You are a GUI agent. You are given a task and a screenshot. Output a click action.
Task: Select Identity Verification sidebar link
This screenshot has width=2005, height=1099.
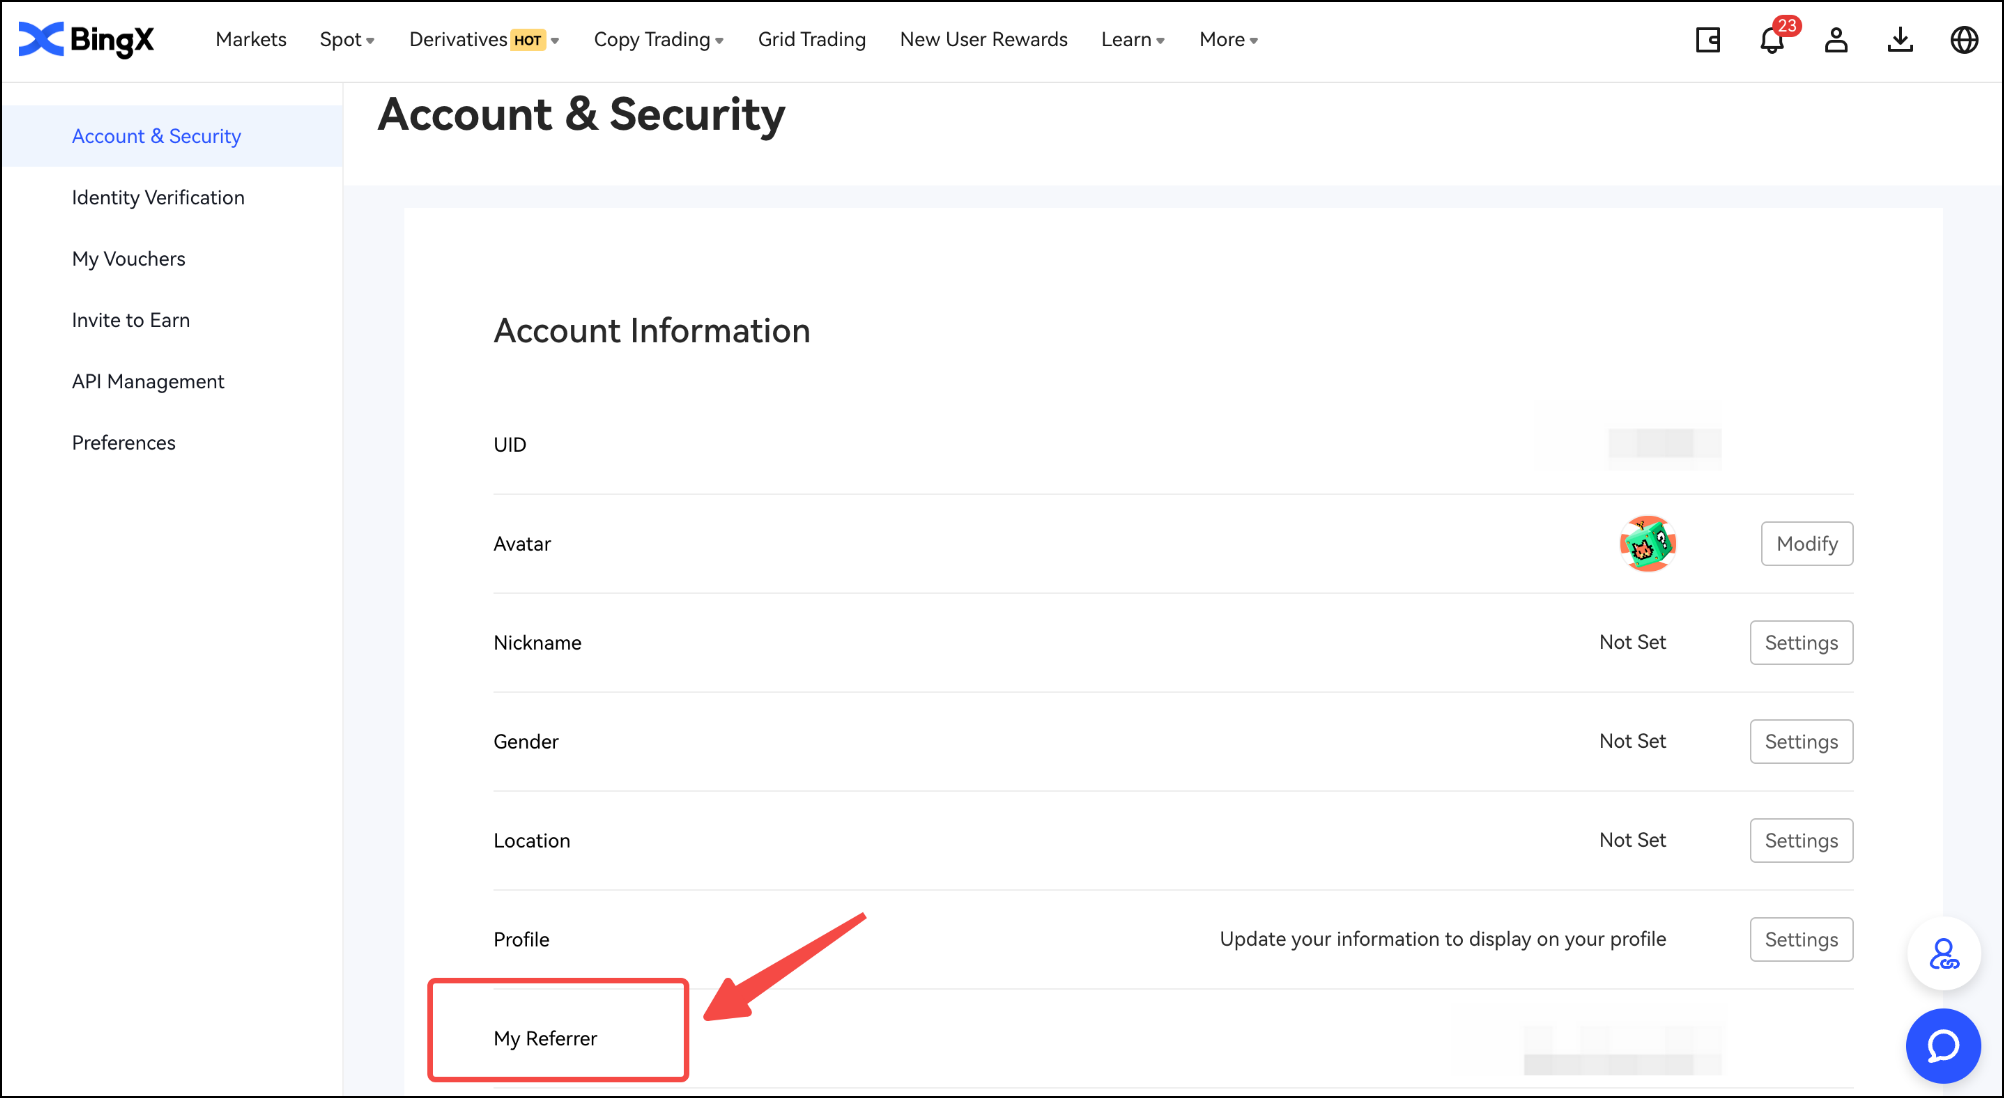(x=157, y=196)
